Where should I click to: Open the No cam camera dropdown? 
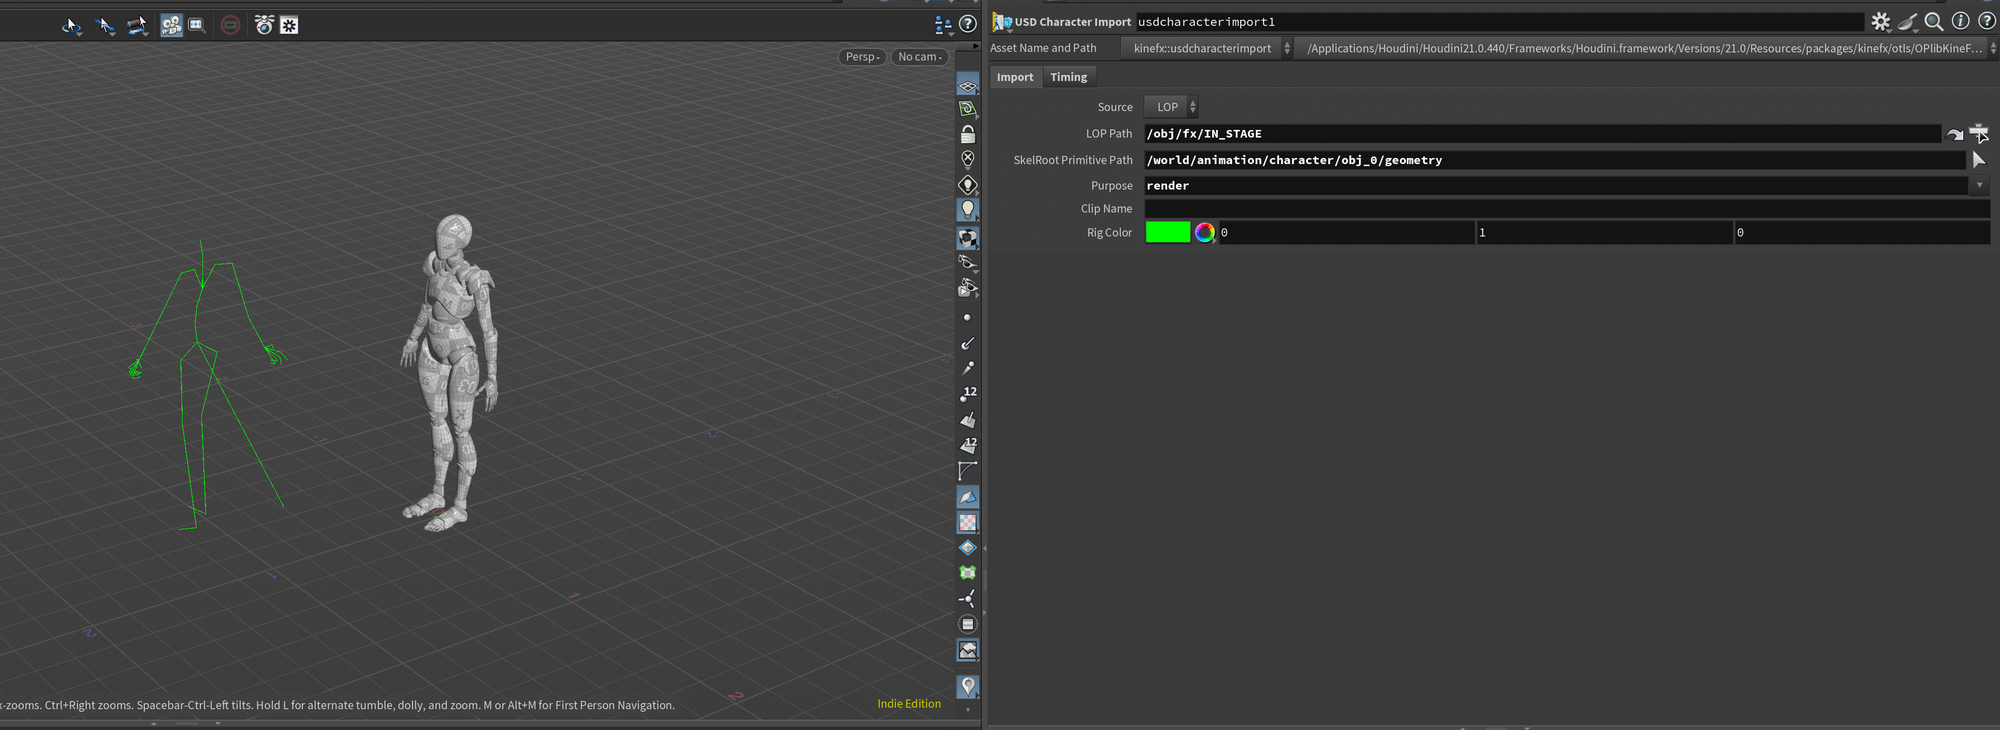[x=919, y=57]
